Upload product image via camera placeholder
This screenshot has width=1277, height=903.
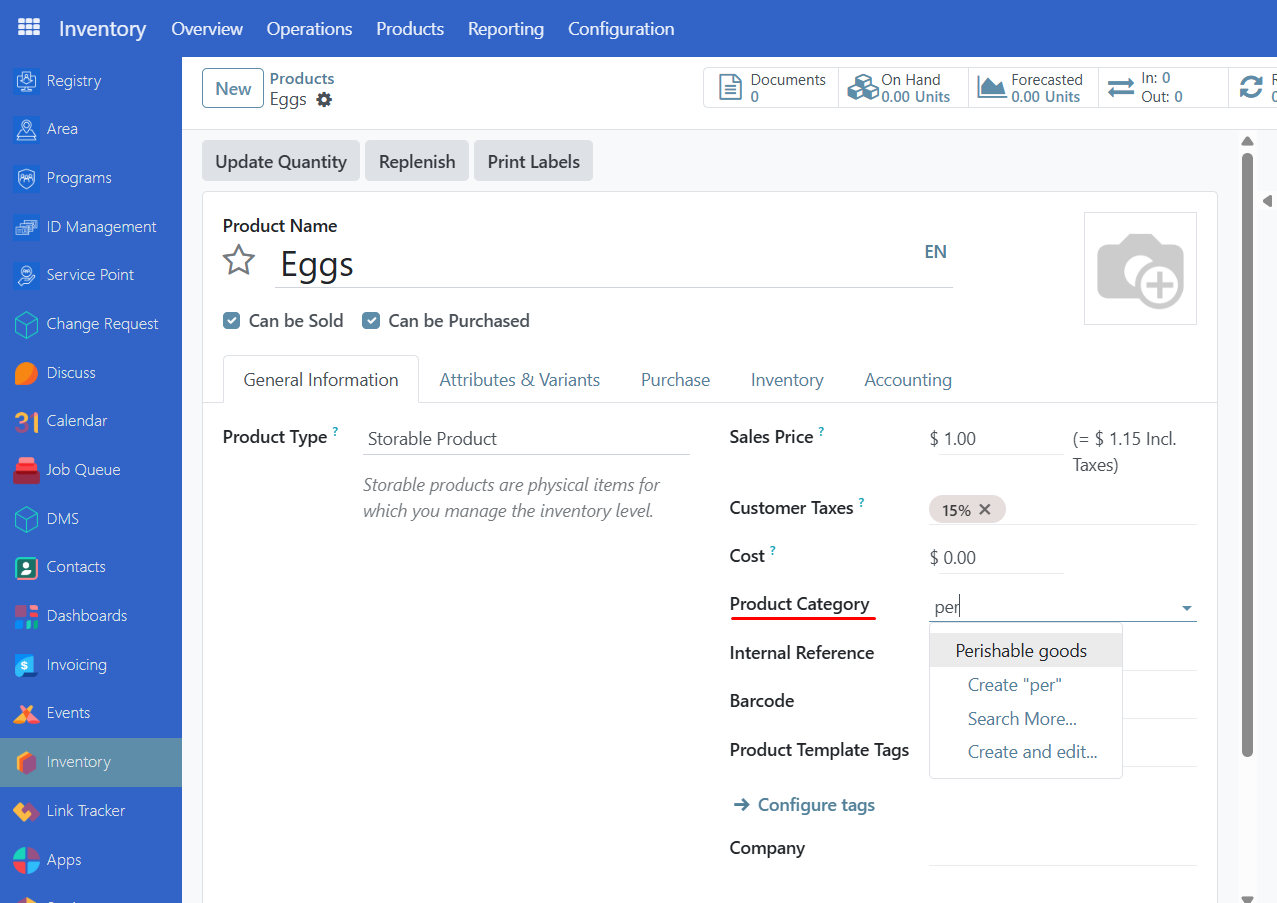pyautogui.click(x=1140, y=268)
